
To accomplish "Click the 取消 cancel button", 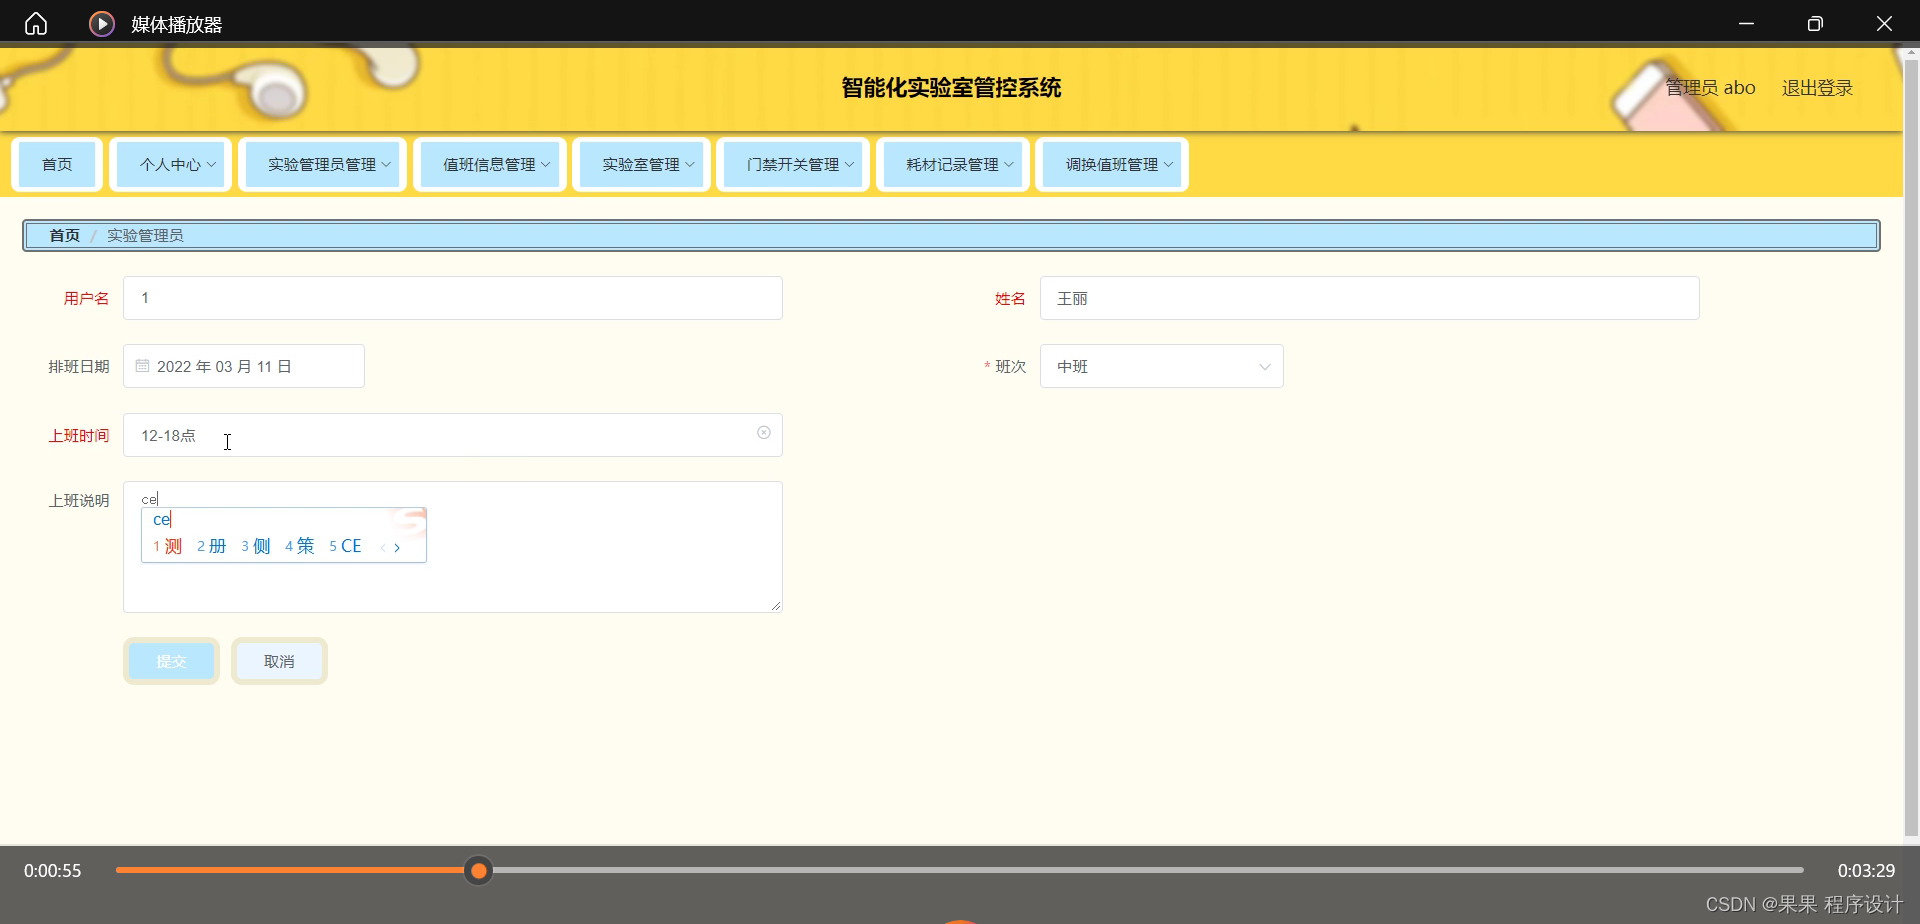I will click(x=278, y=661).
